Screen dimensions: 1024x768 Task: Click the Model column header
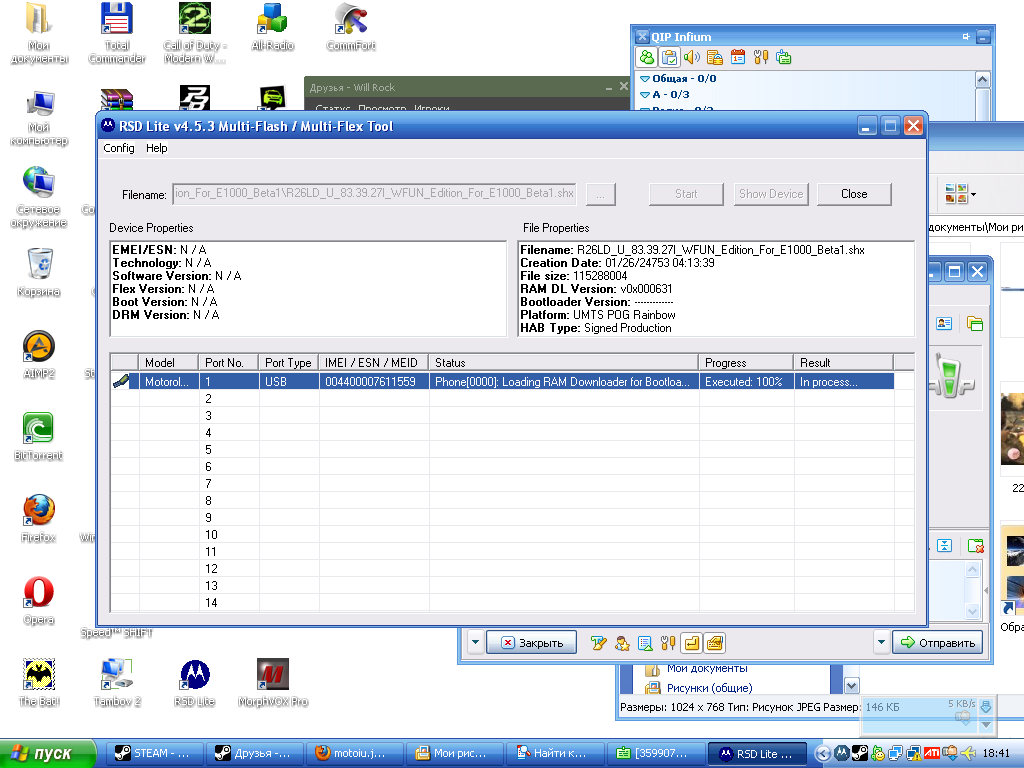tap(168, 362)
